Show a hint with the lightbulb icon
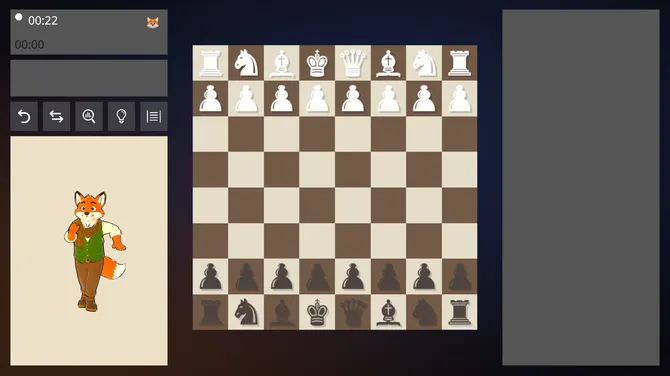The height and width of the screenshot is (376, 670). click(x=121, y=116)
